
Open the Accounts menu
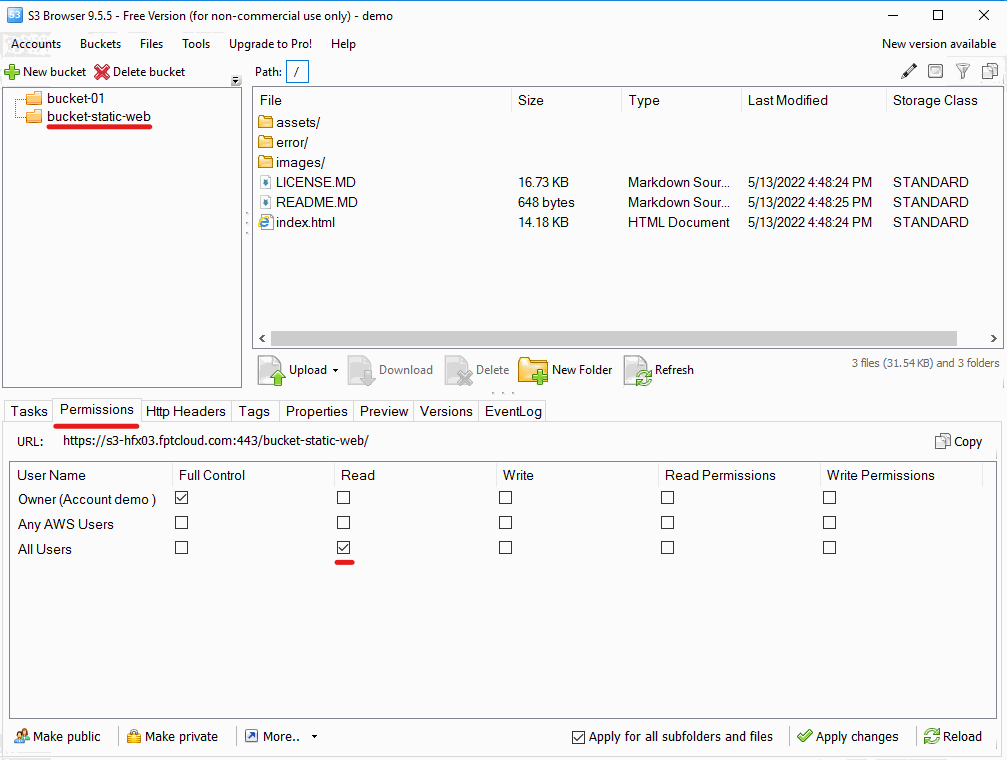[x=36, y=44]
